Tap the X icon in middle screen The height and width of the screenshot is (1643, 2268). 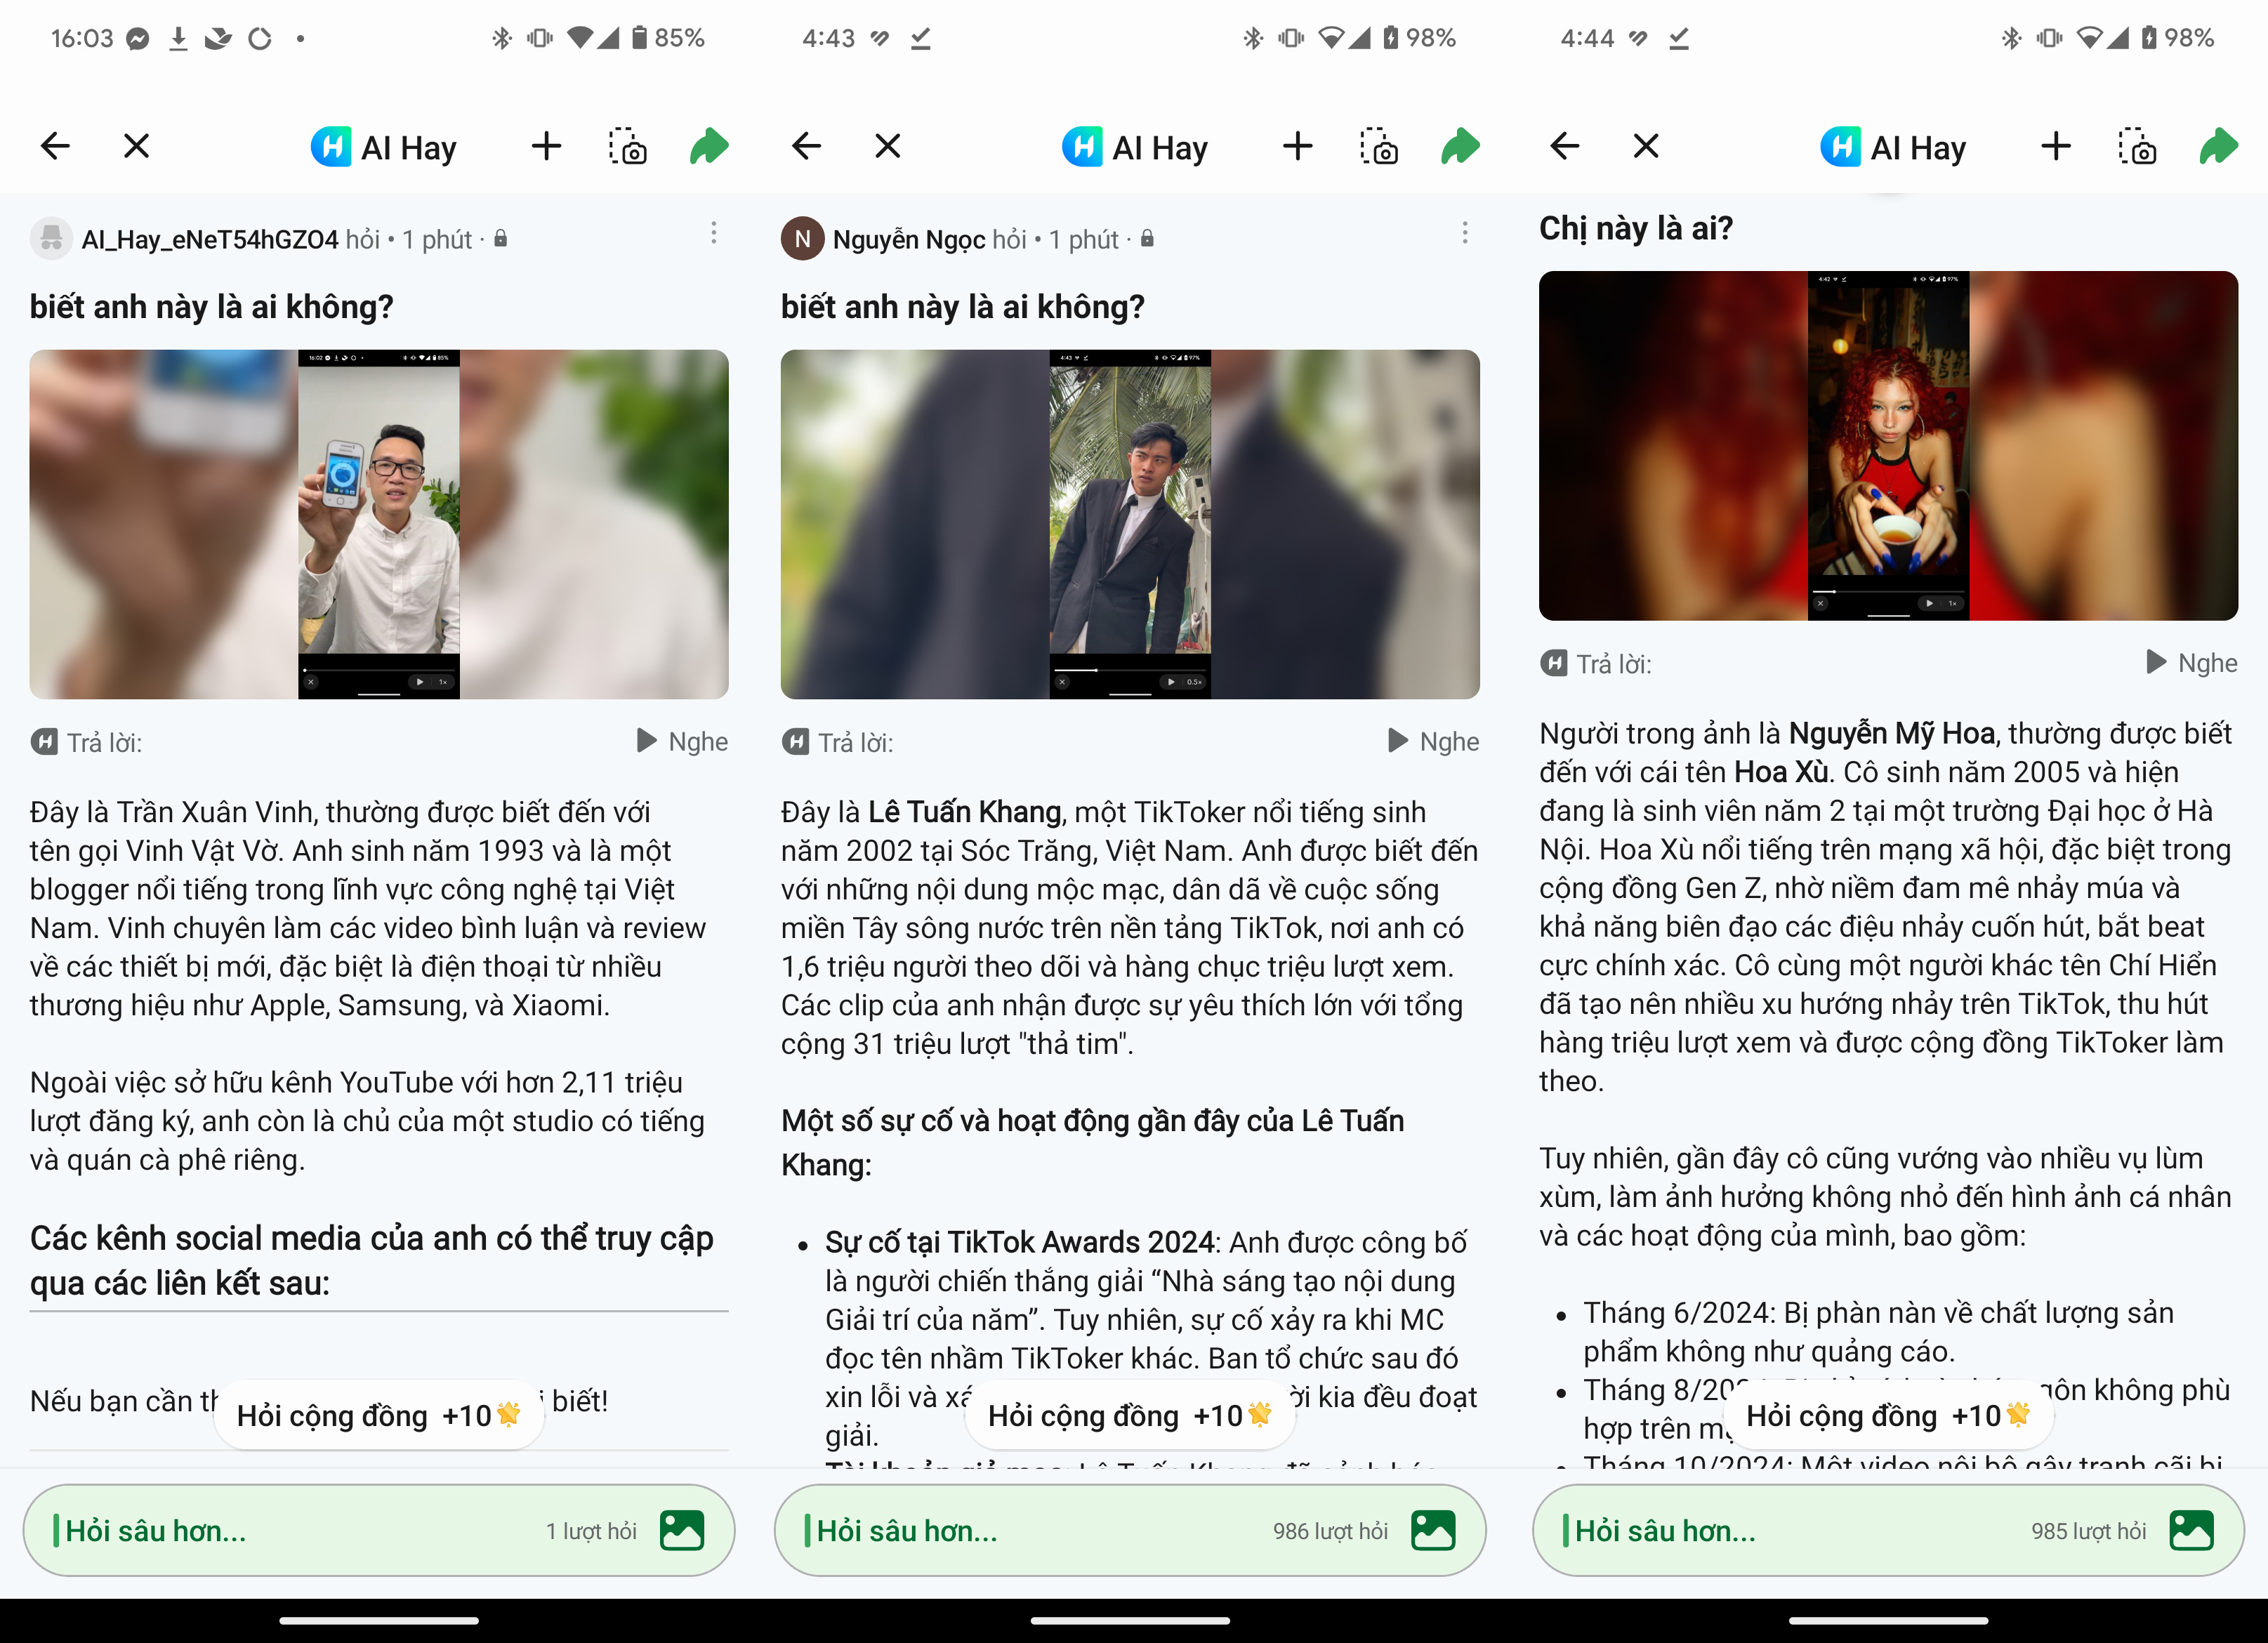click(887, 147)
